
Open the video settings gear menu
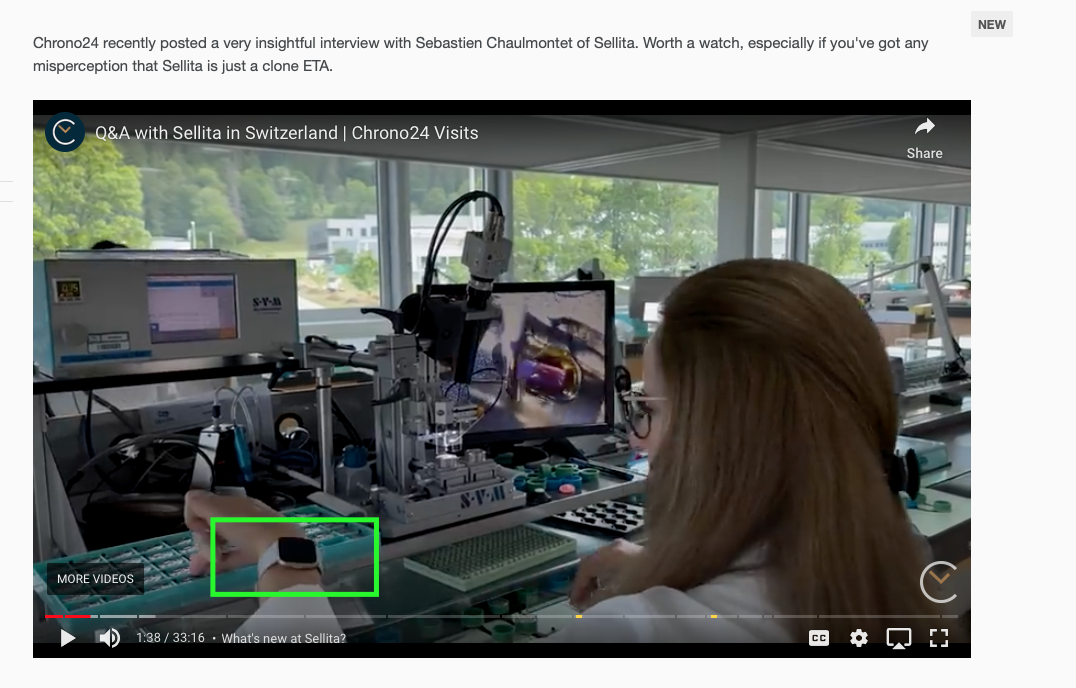858,638
